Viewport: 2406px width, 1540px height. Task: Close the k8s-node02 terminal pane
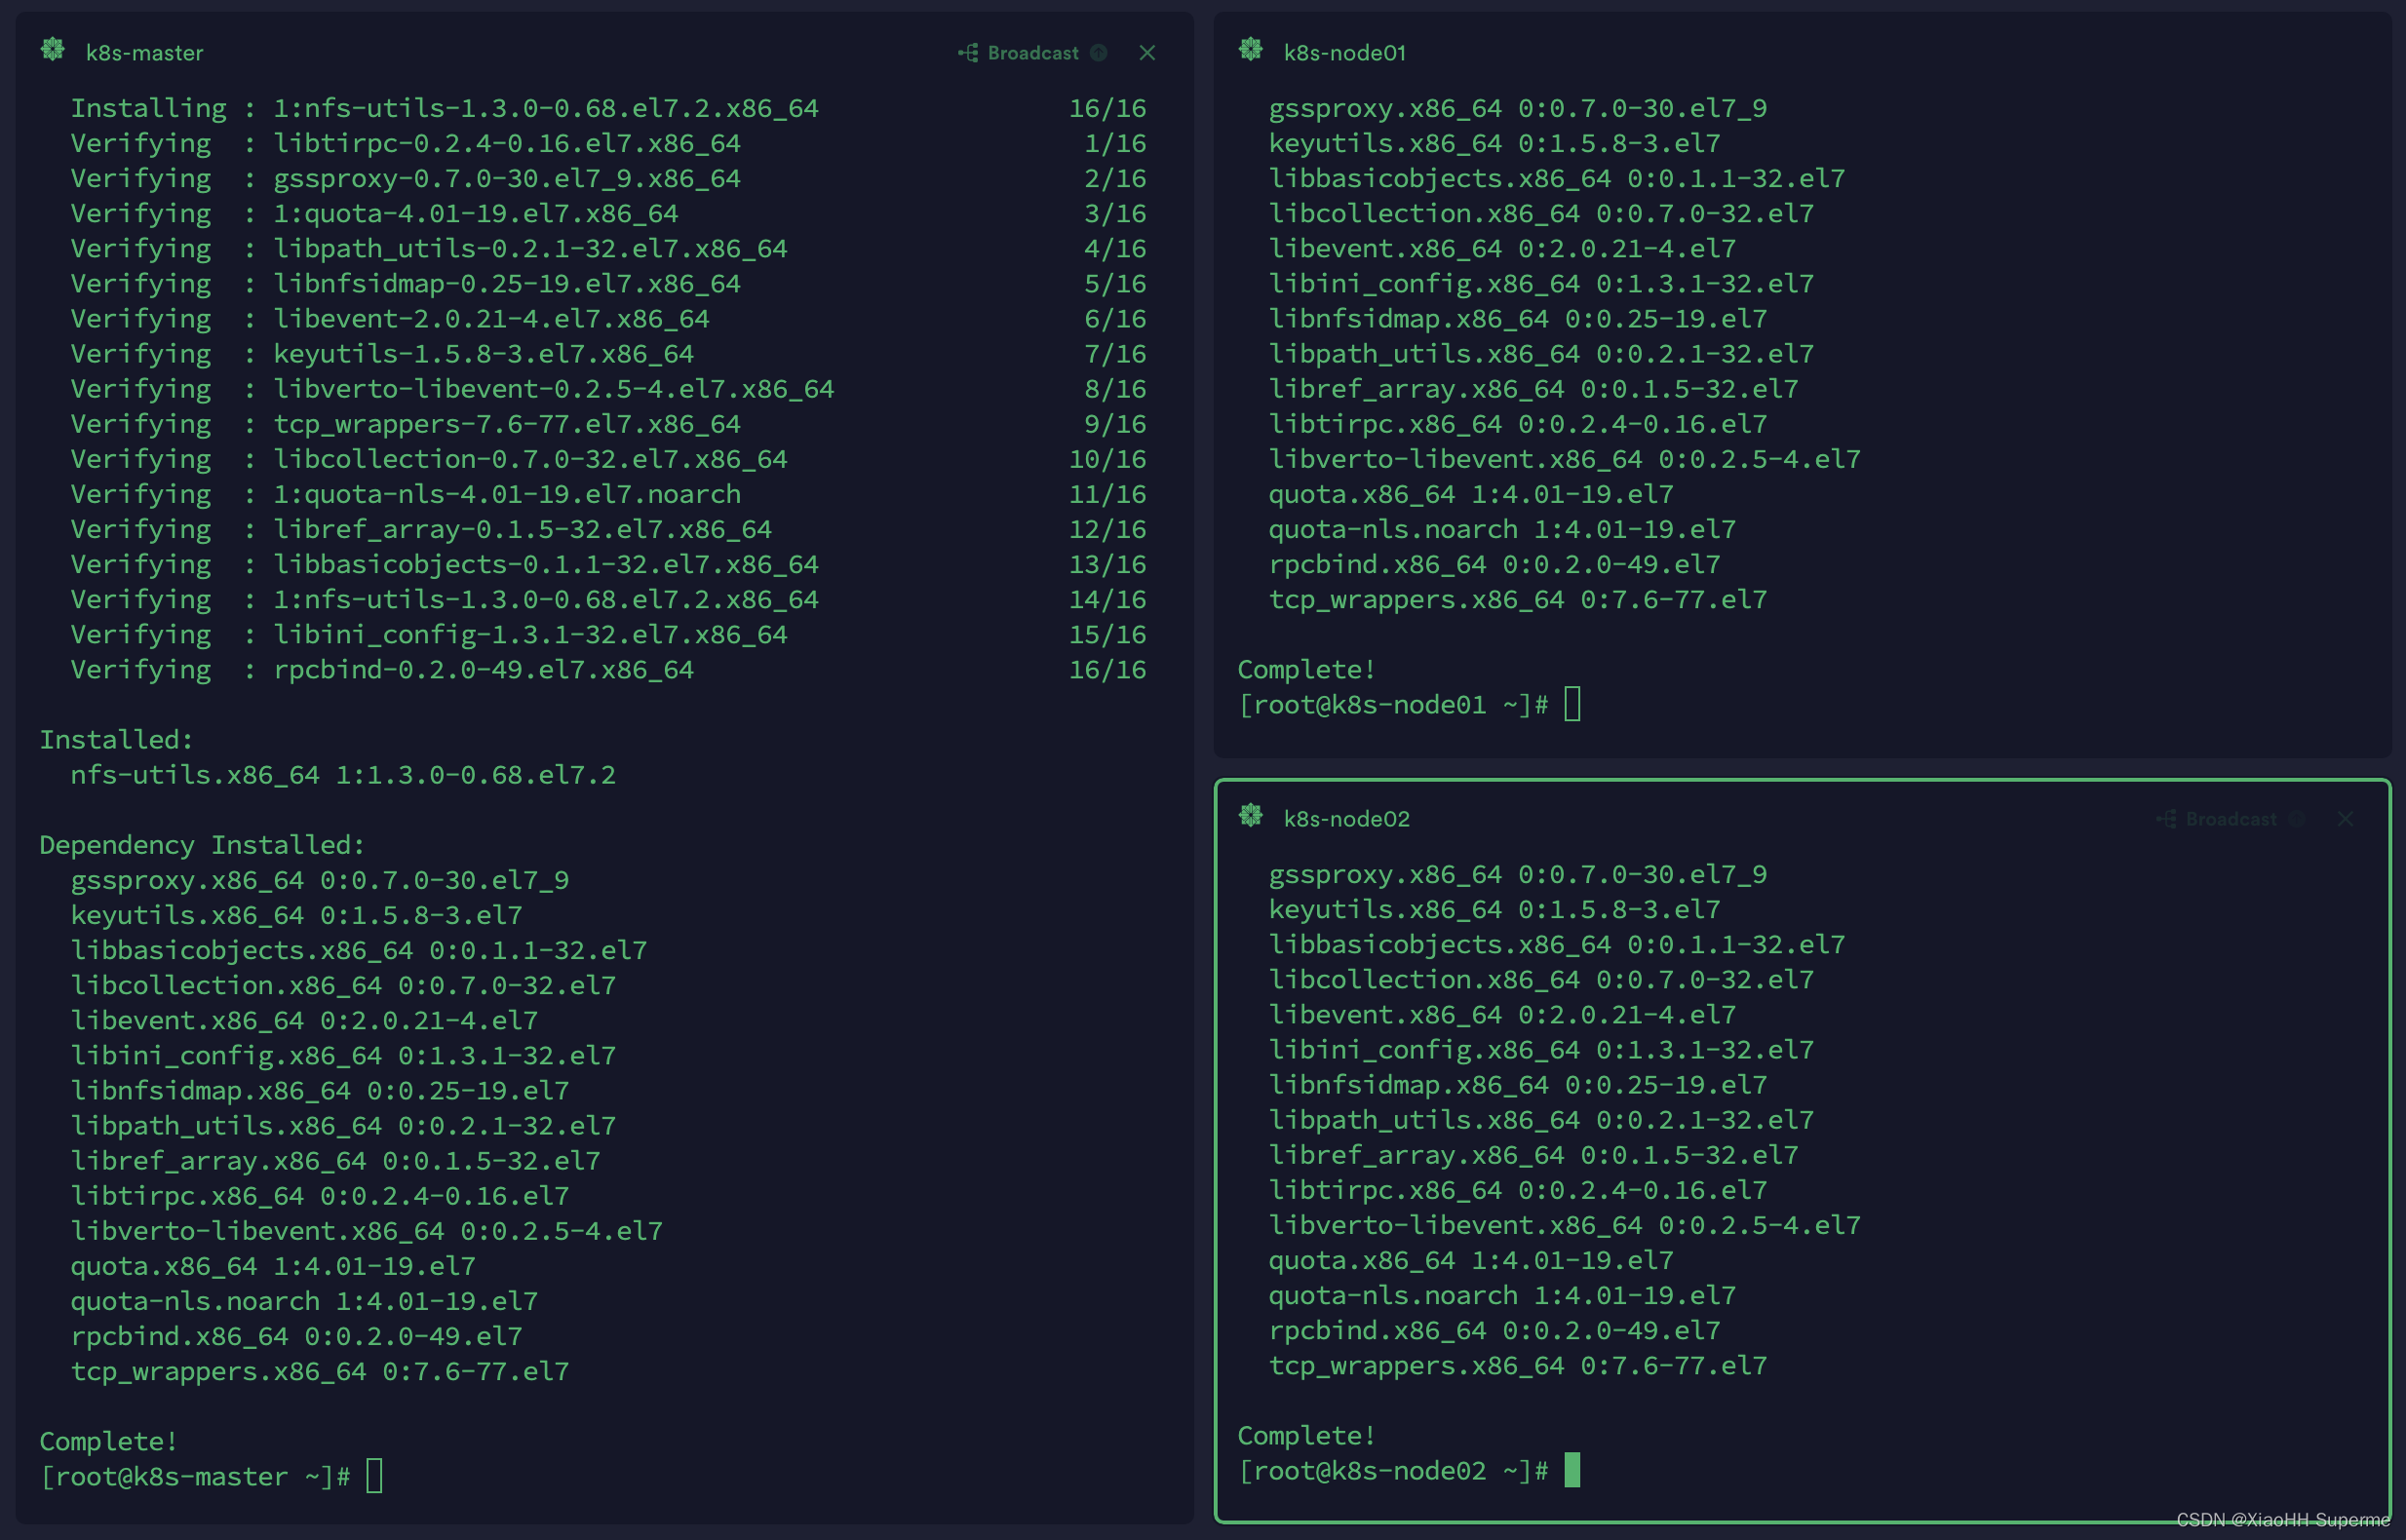point(2345,819)
